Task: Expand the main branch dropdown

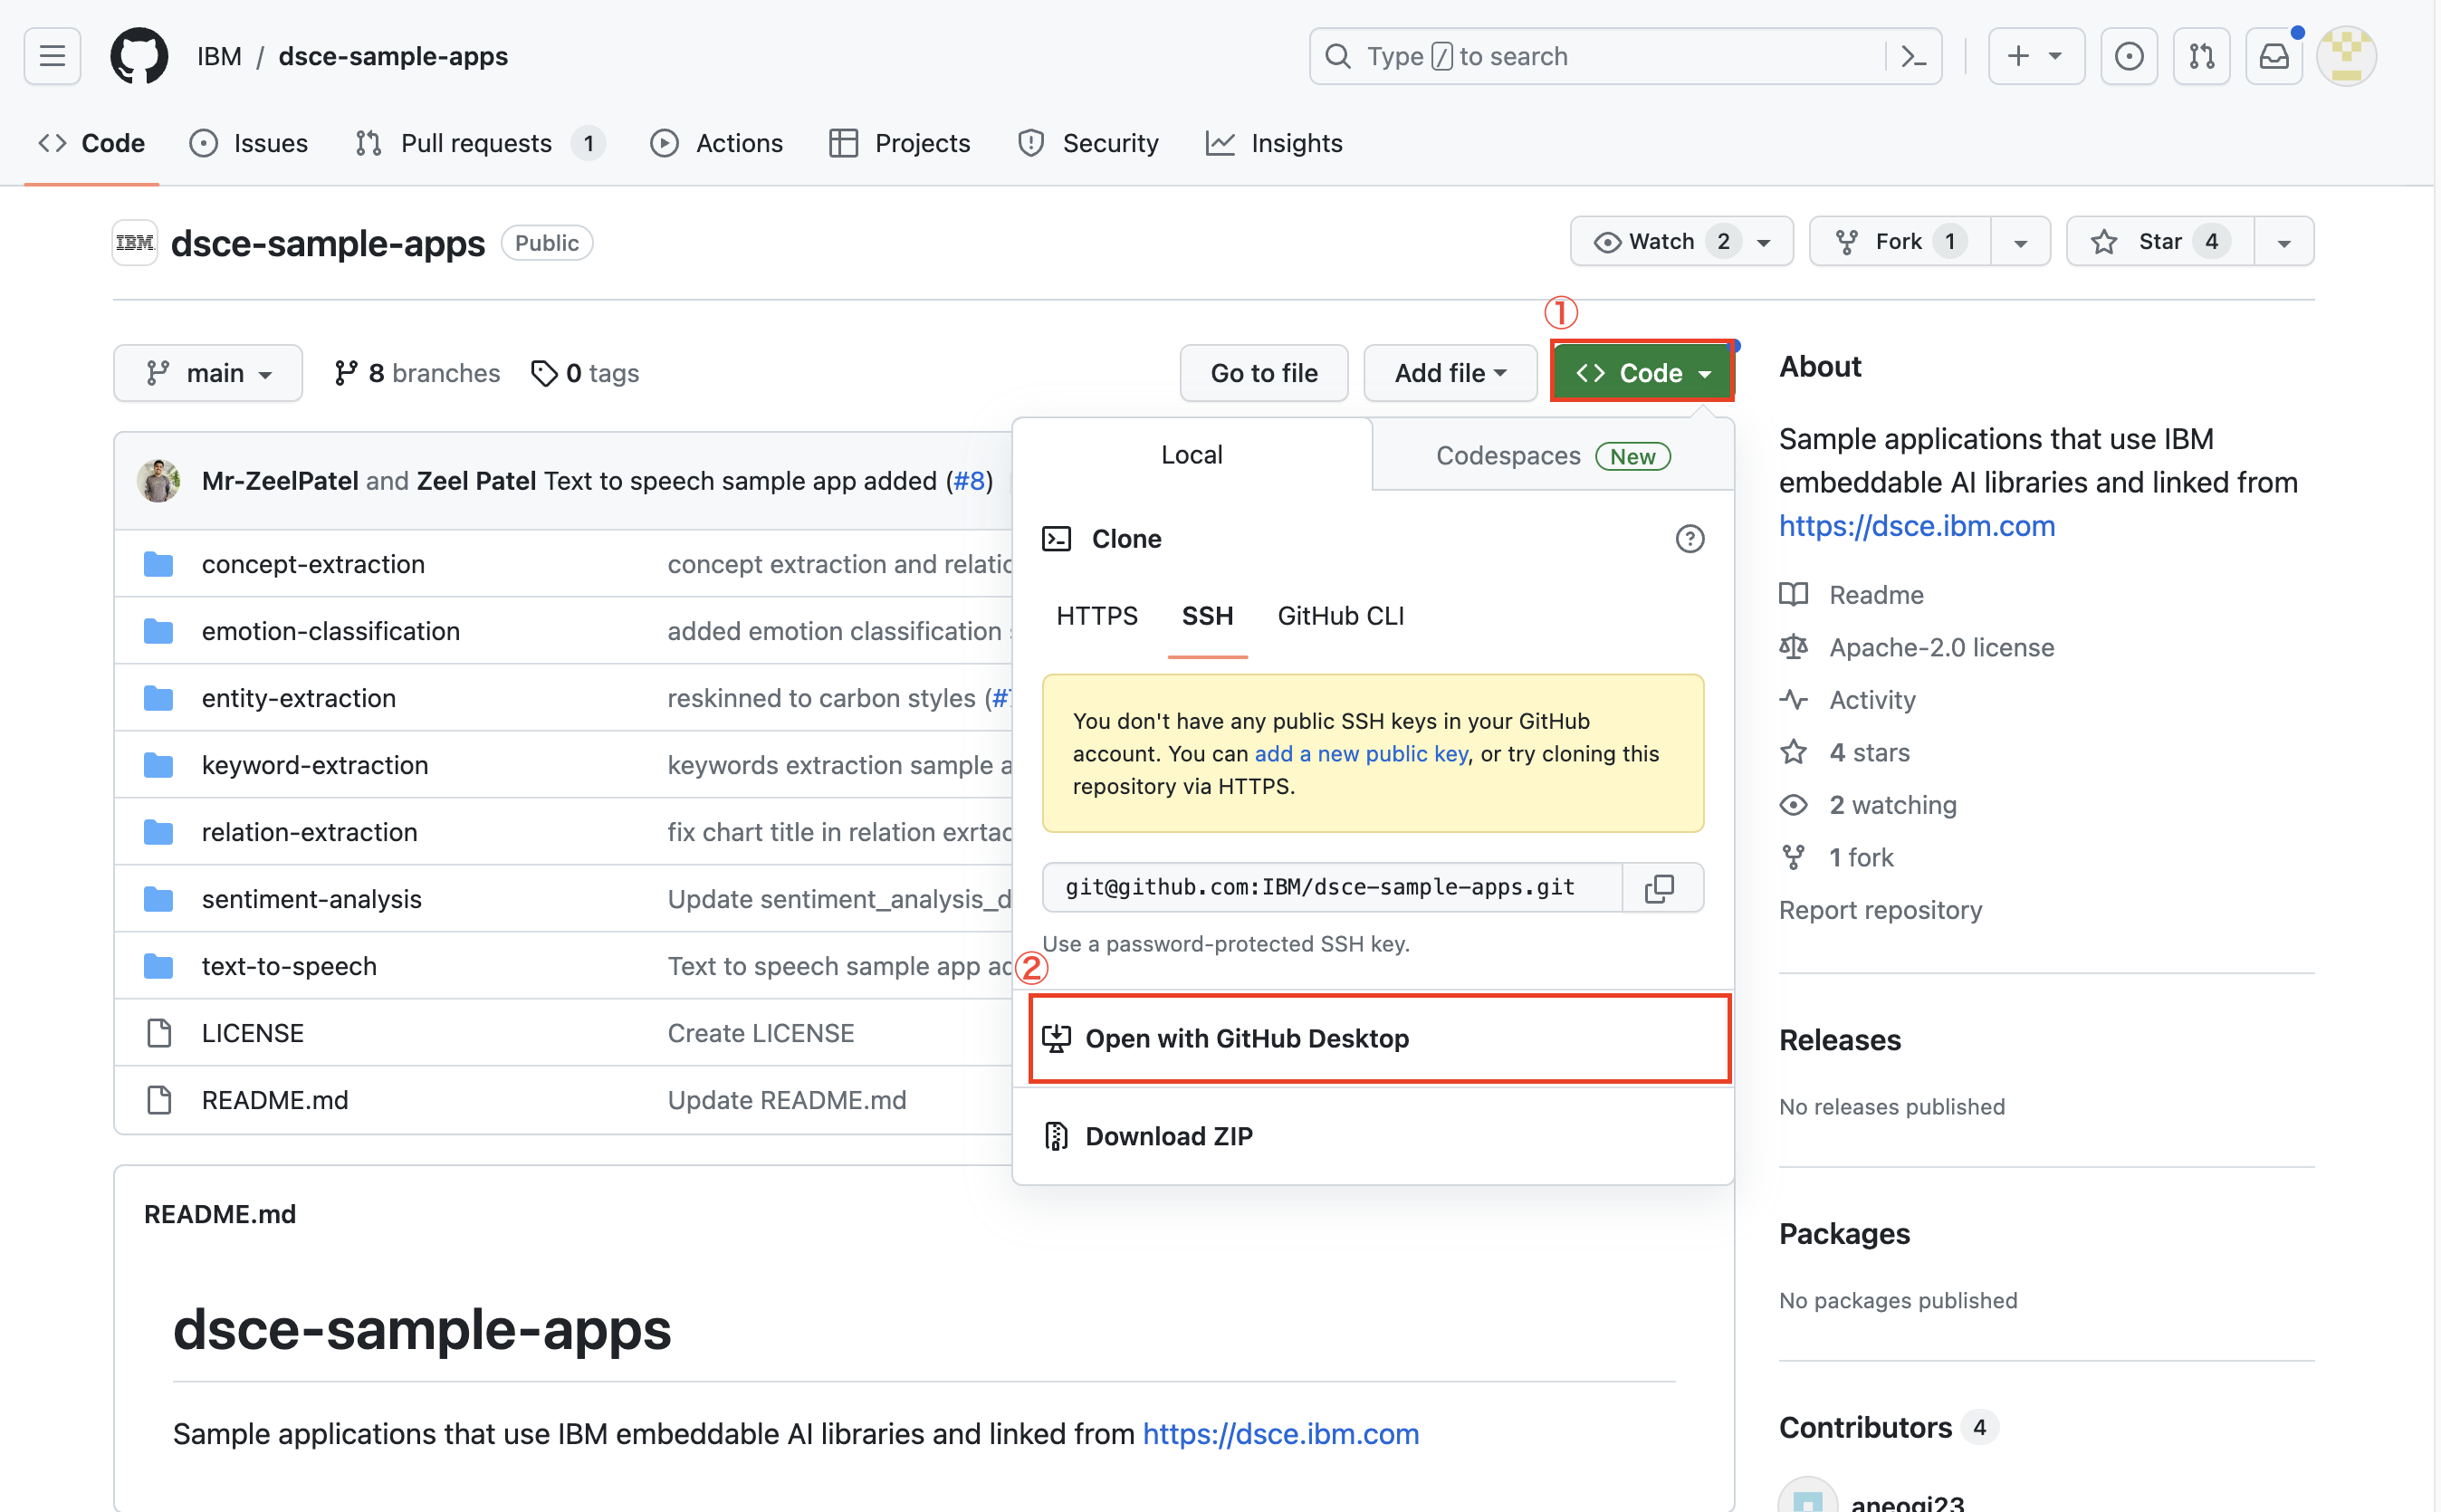Action: coord(208,373)
